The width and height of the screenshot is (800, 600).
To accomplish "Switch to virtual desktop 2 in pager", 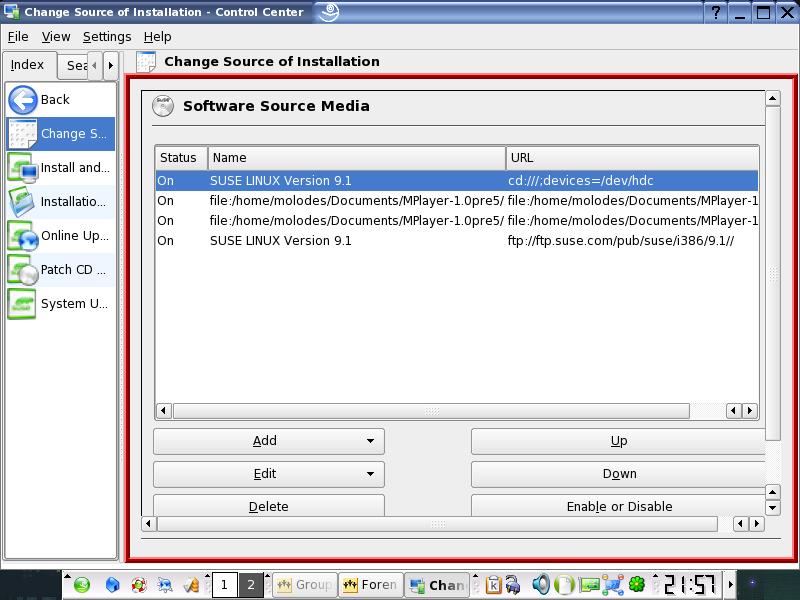I will [251, 584].
